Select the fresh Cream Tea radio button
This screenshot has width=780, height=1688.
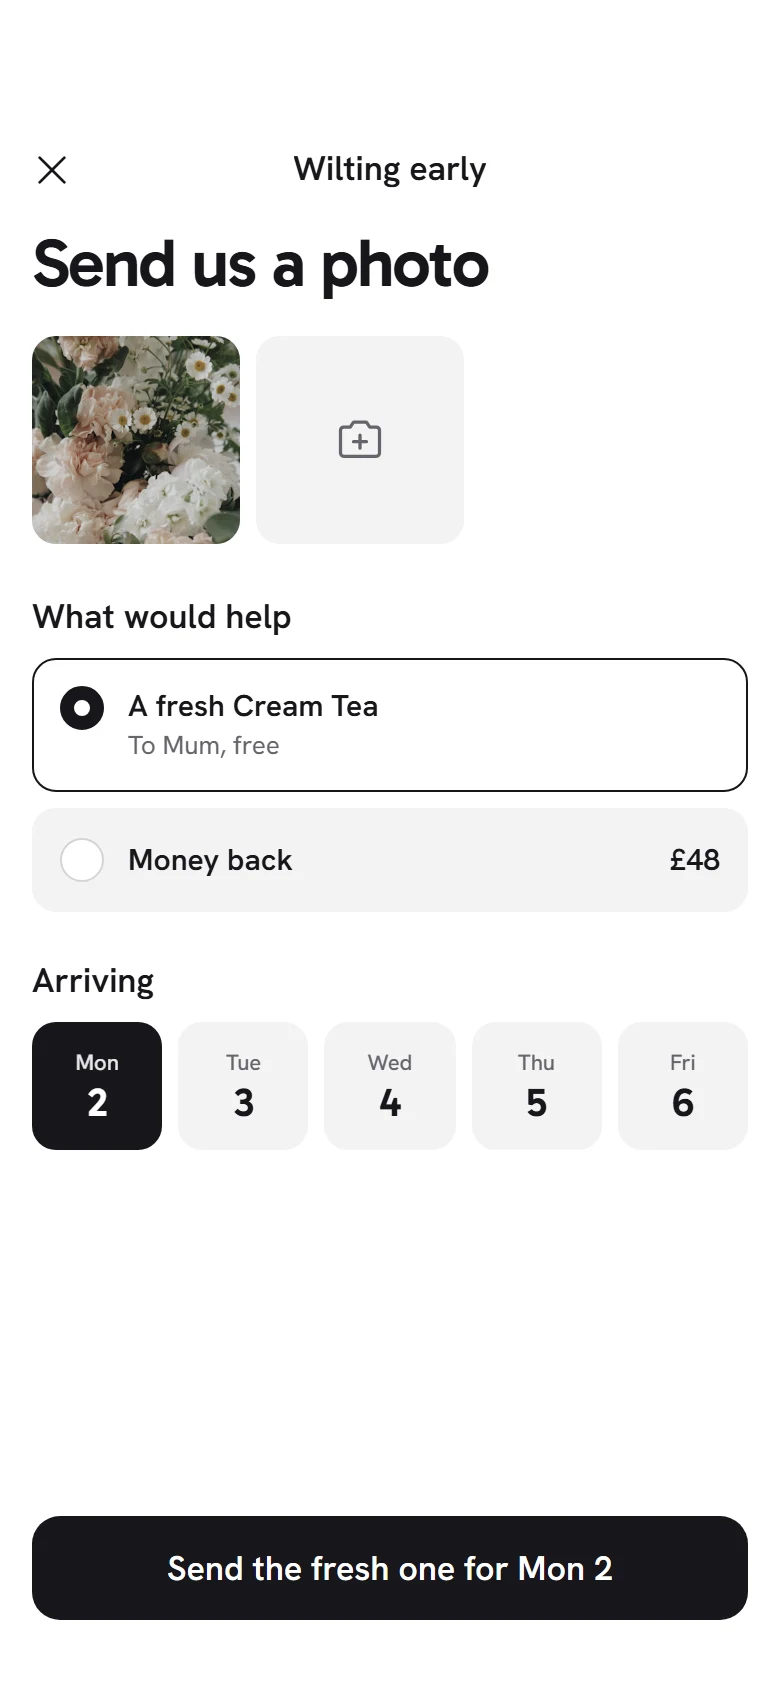click(82, 709)
